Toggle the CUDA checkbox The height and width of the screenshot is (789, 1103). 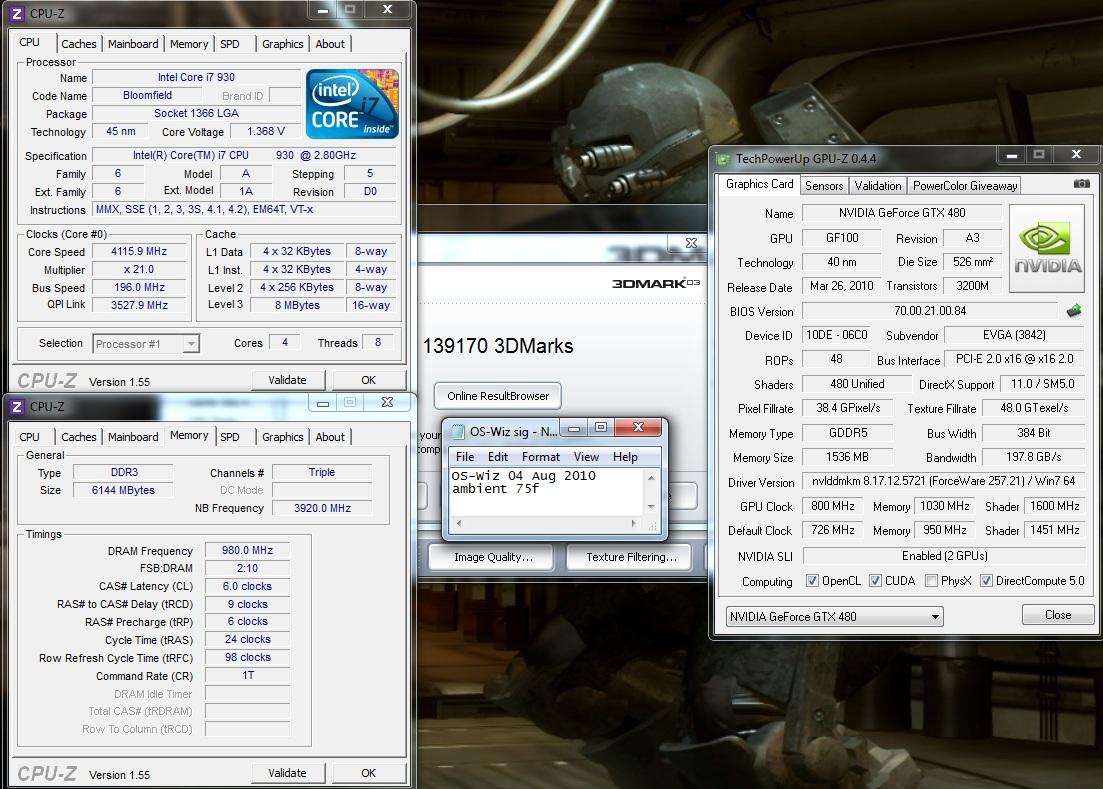875,580
